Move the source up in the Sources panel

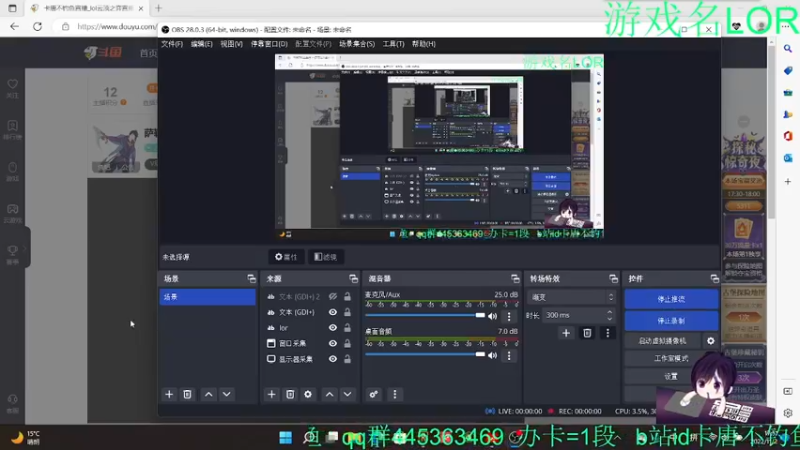pyautogui.click(x=330, y=394)
